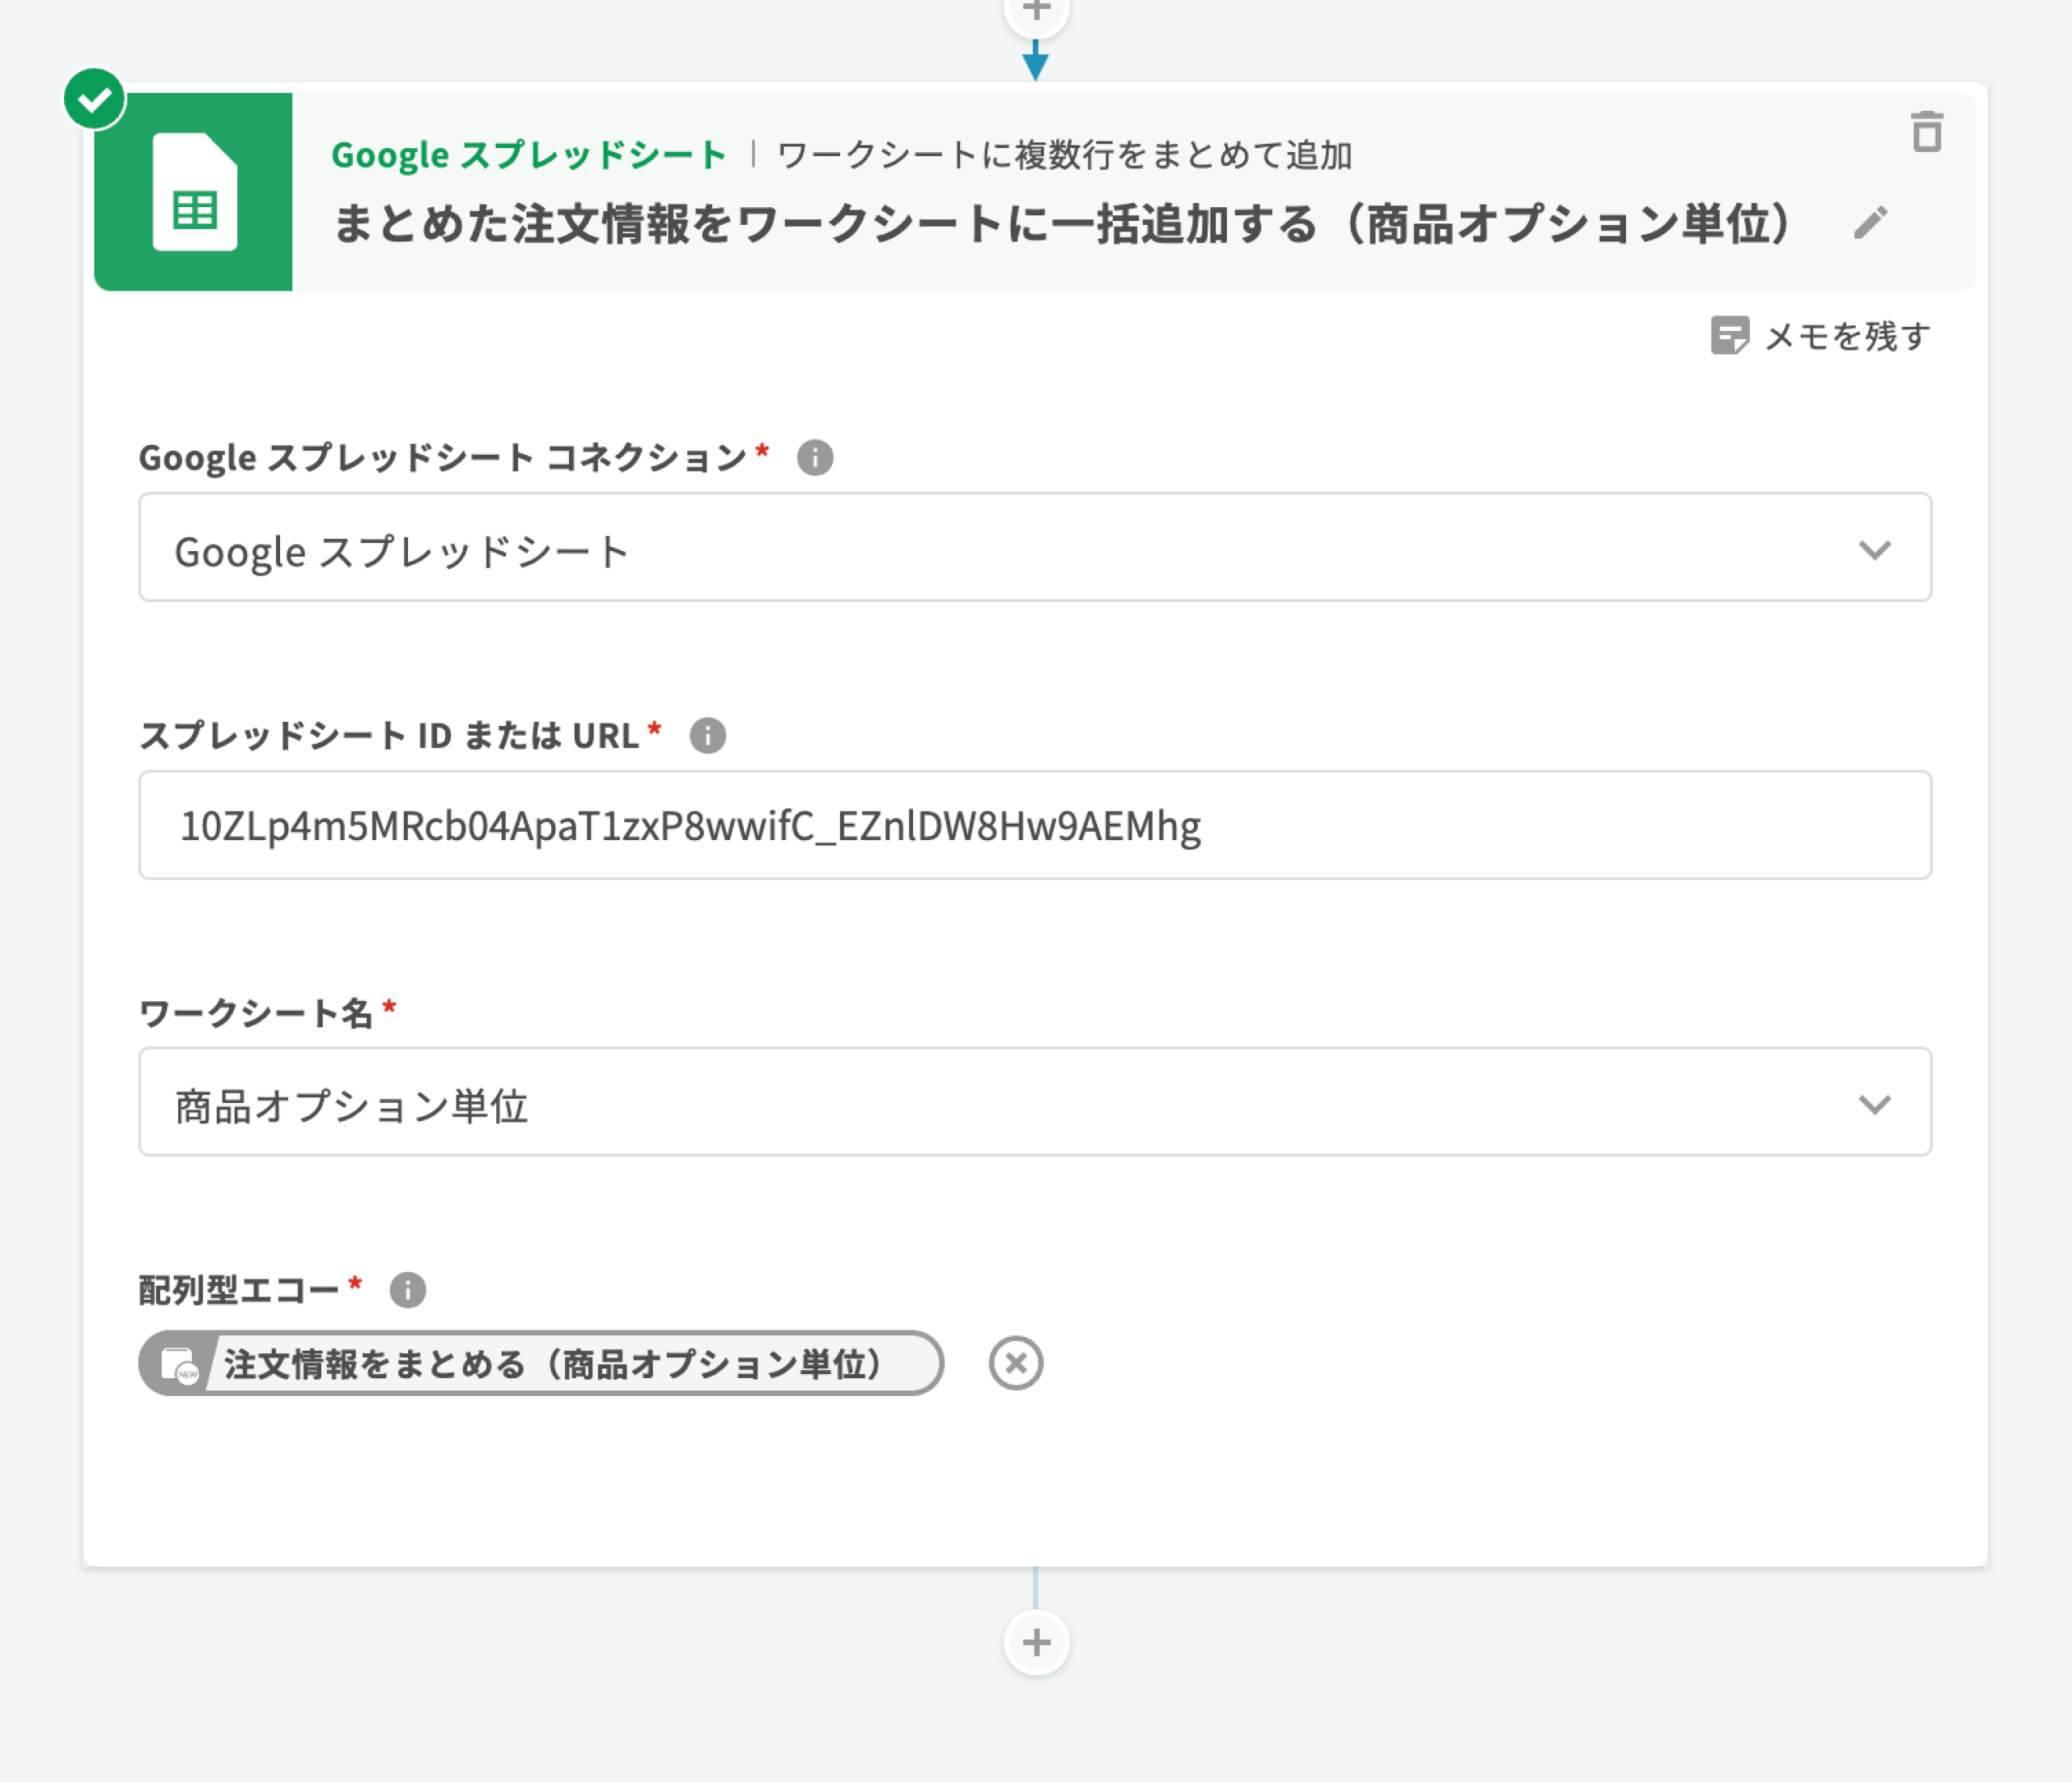Click the Google スプレッドシート header link
The height and width of the screenshot is (1782, 2072).
point(528,155)
